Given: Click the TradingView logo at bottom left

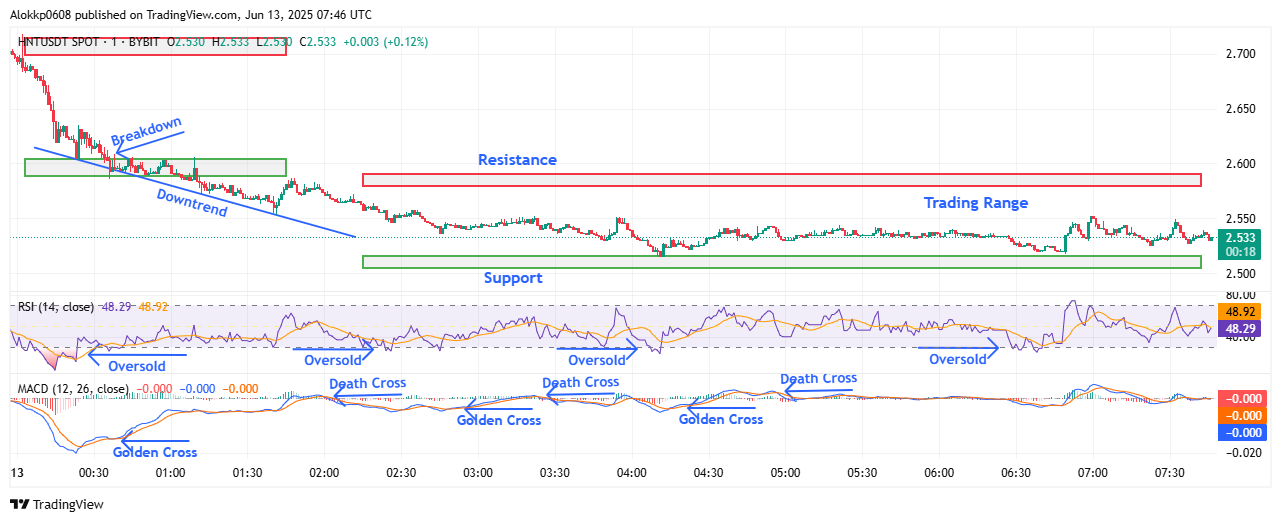Looking at the screenshot, I should tap(56, 505).
